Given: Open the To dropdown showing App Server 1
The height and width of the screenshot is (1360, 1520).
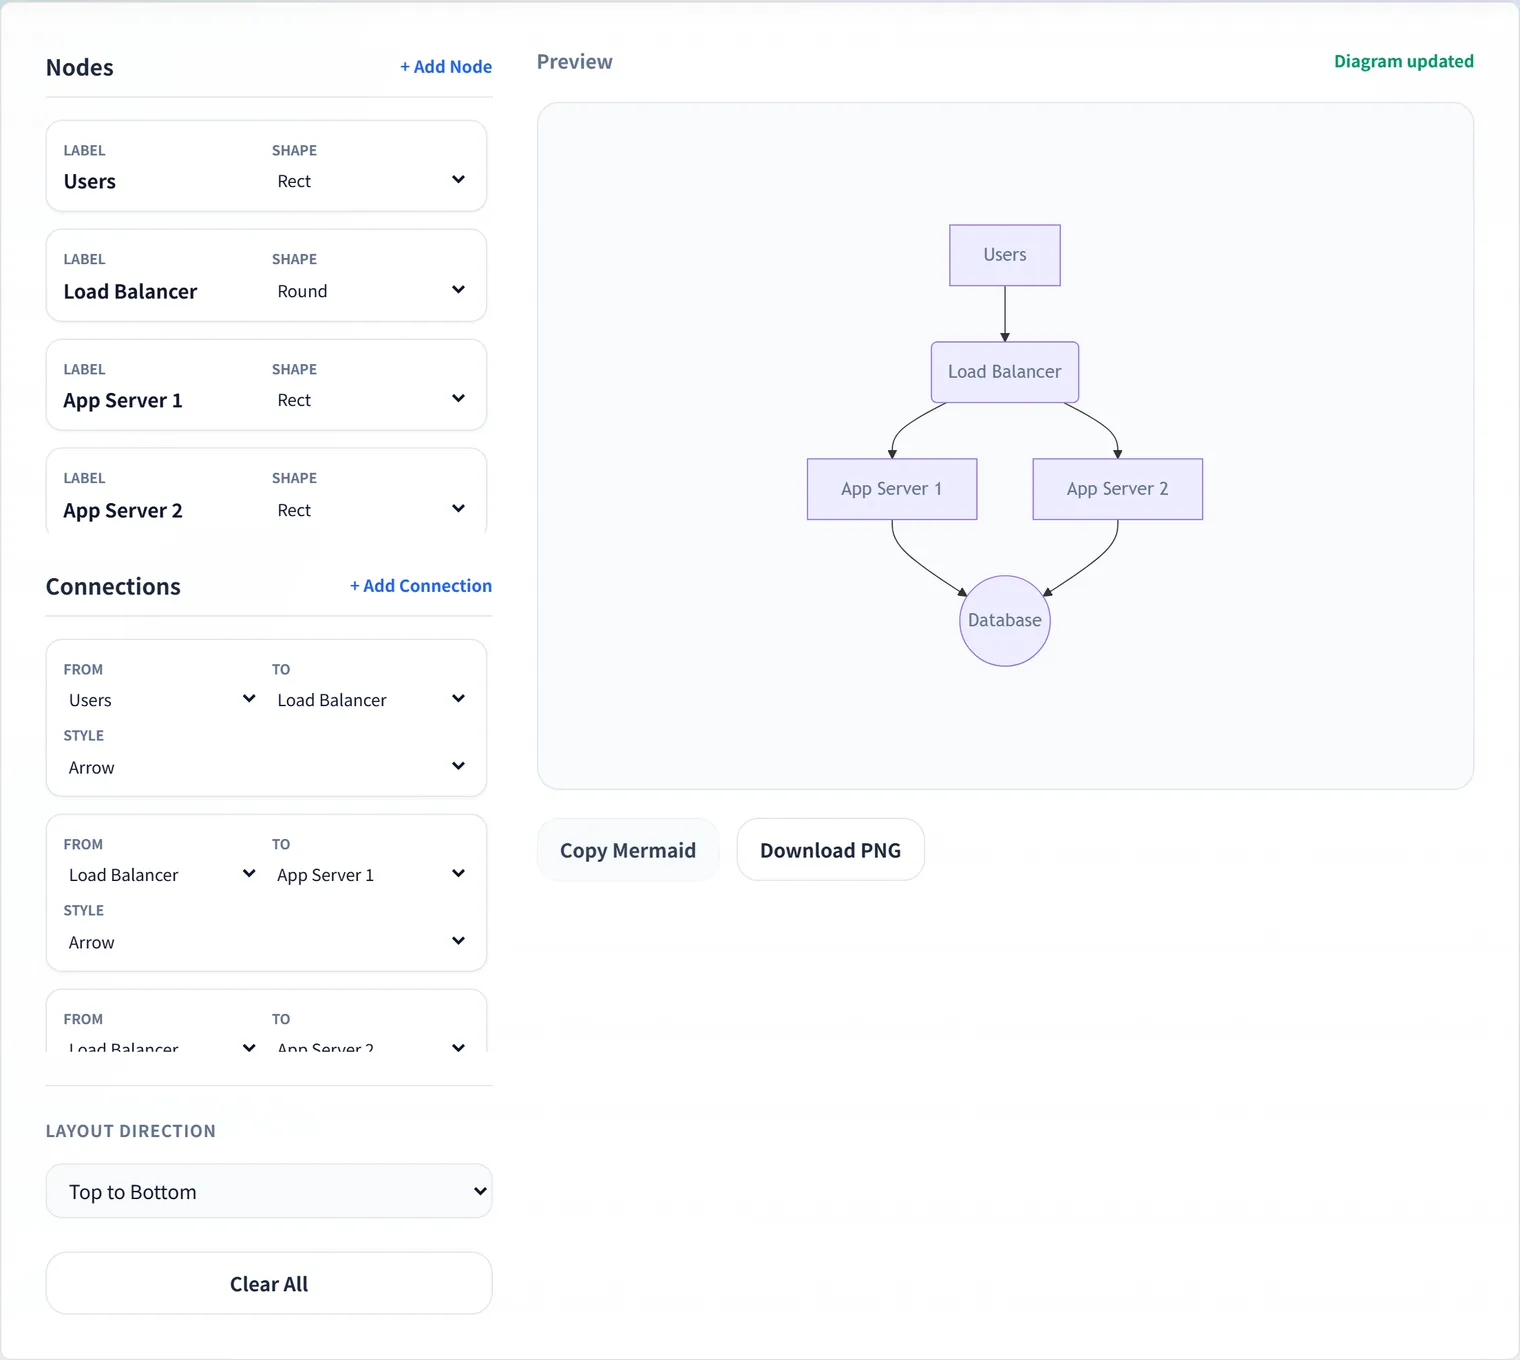Looking at the screenshot, I should point(371,875).
